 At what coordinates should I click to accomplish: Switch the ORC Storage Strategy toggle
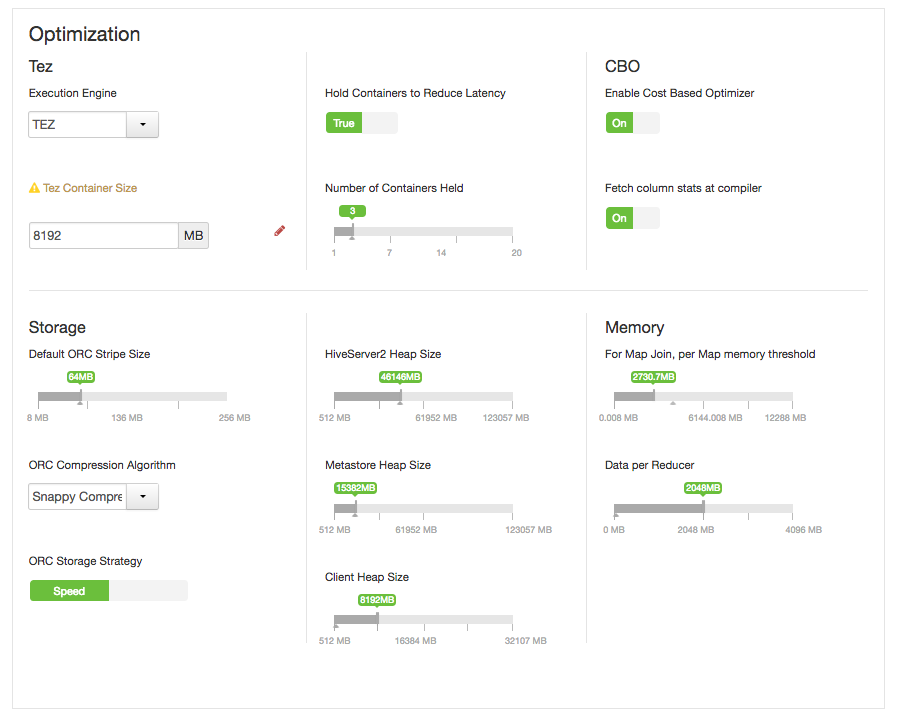pos(108,591)
